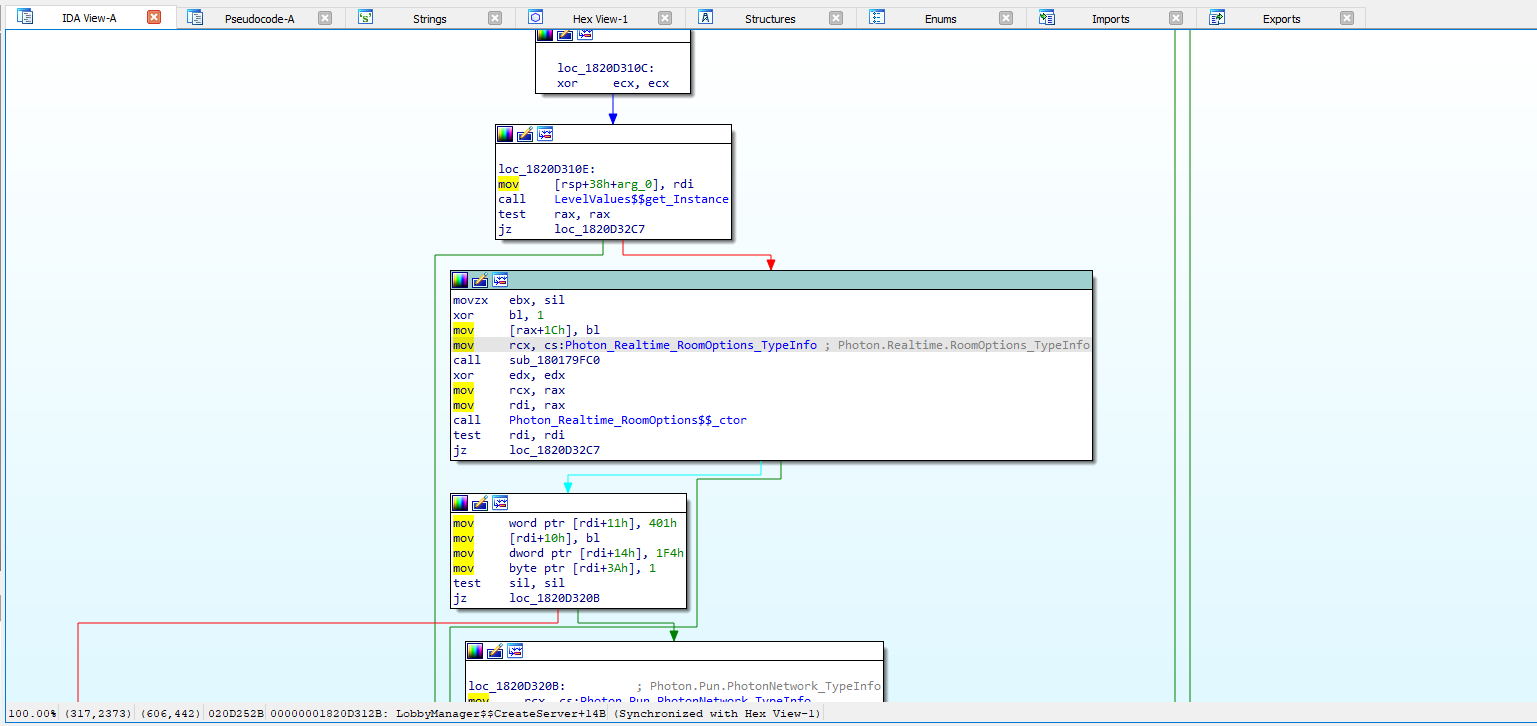Select the 'movzx ebx, sil' instruction
Viewport: 1537px width, 726px height.
(x=509, y=300)
